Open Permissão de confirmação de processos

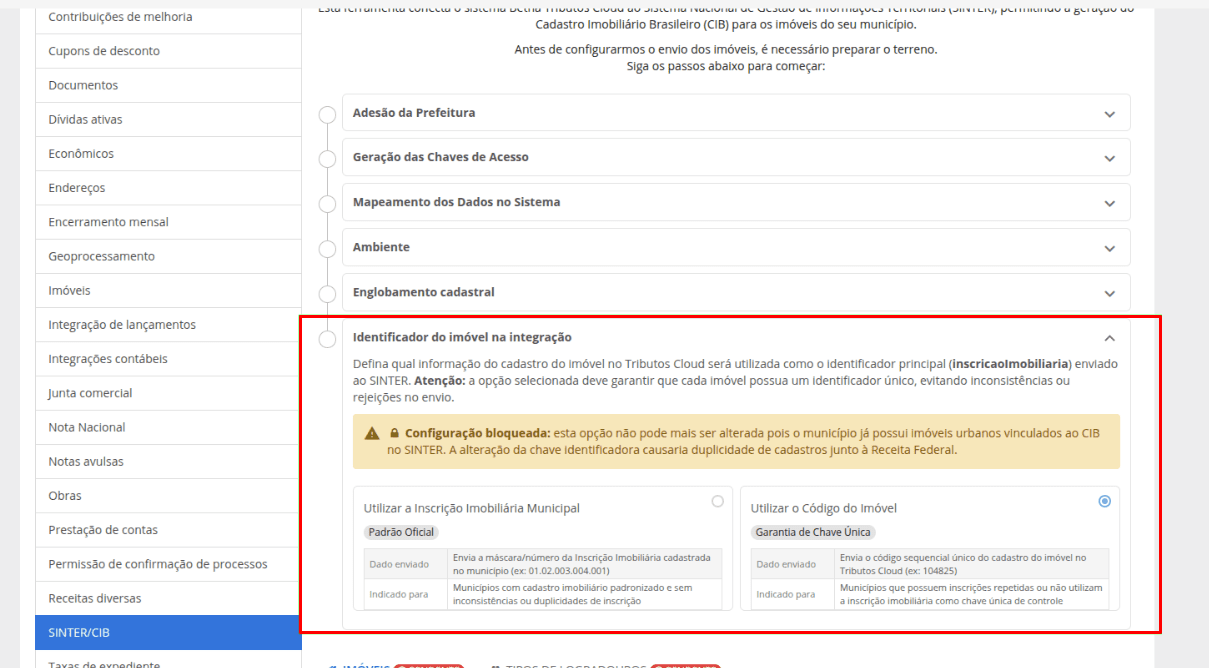click(168, 564)
